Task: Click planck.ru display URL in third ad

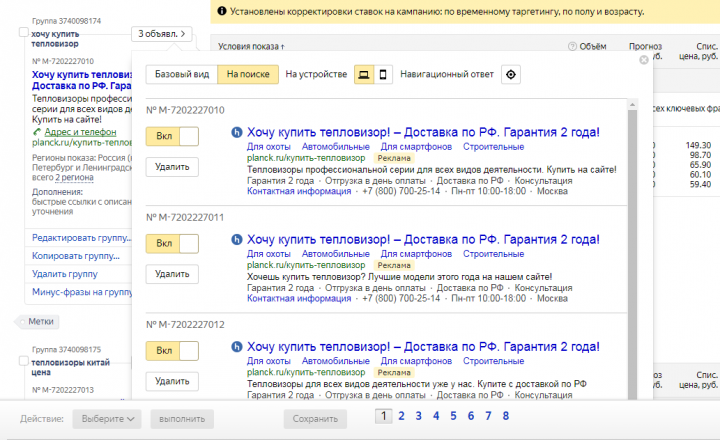Action: (x=306, y=372)
